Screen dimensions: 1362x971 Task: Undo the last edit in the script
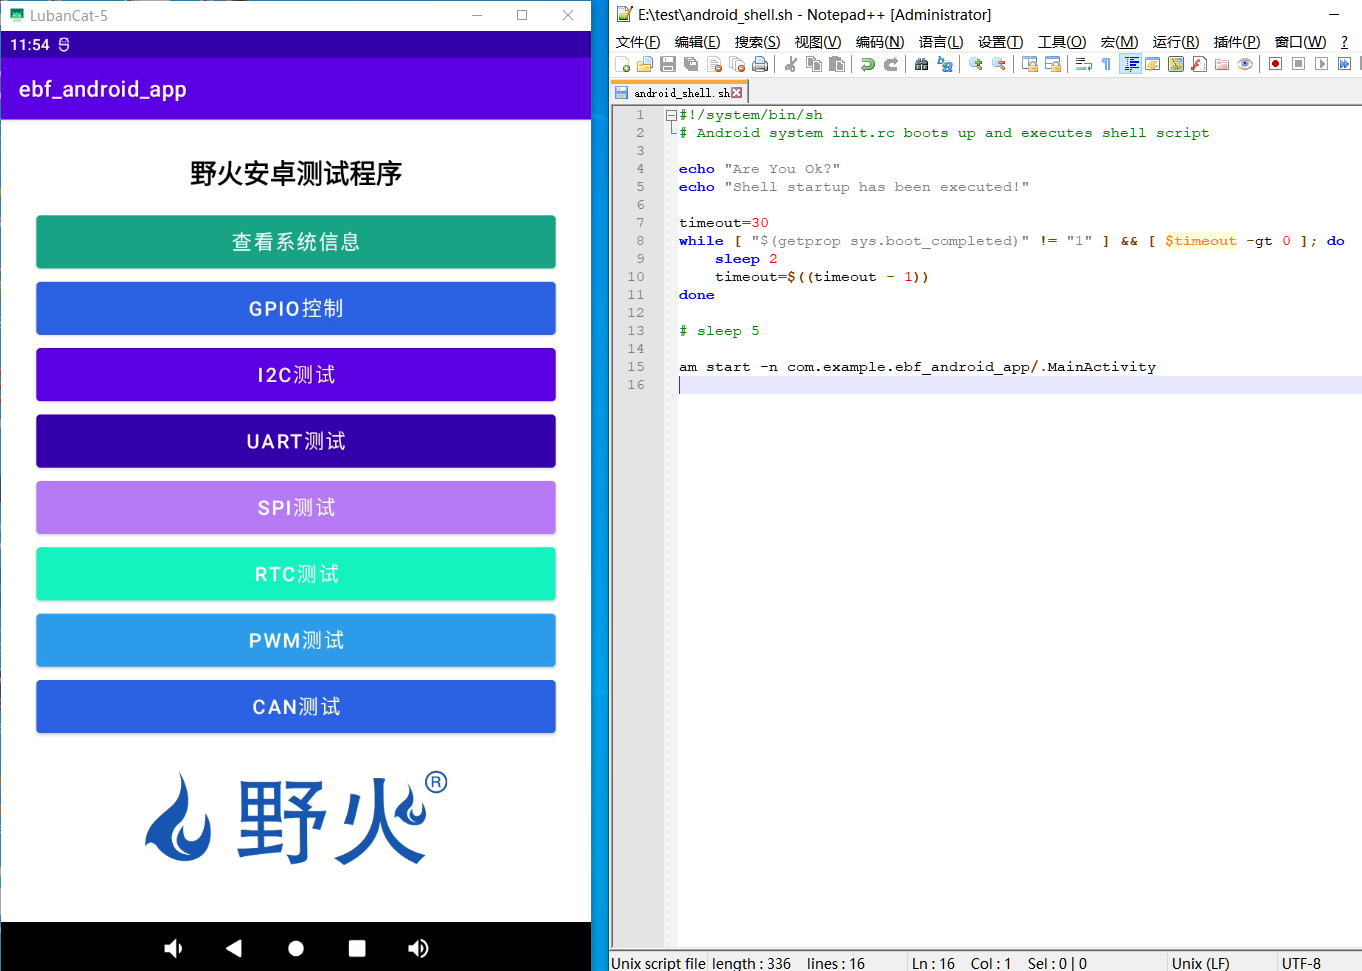[x=868, y=63]
